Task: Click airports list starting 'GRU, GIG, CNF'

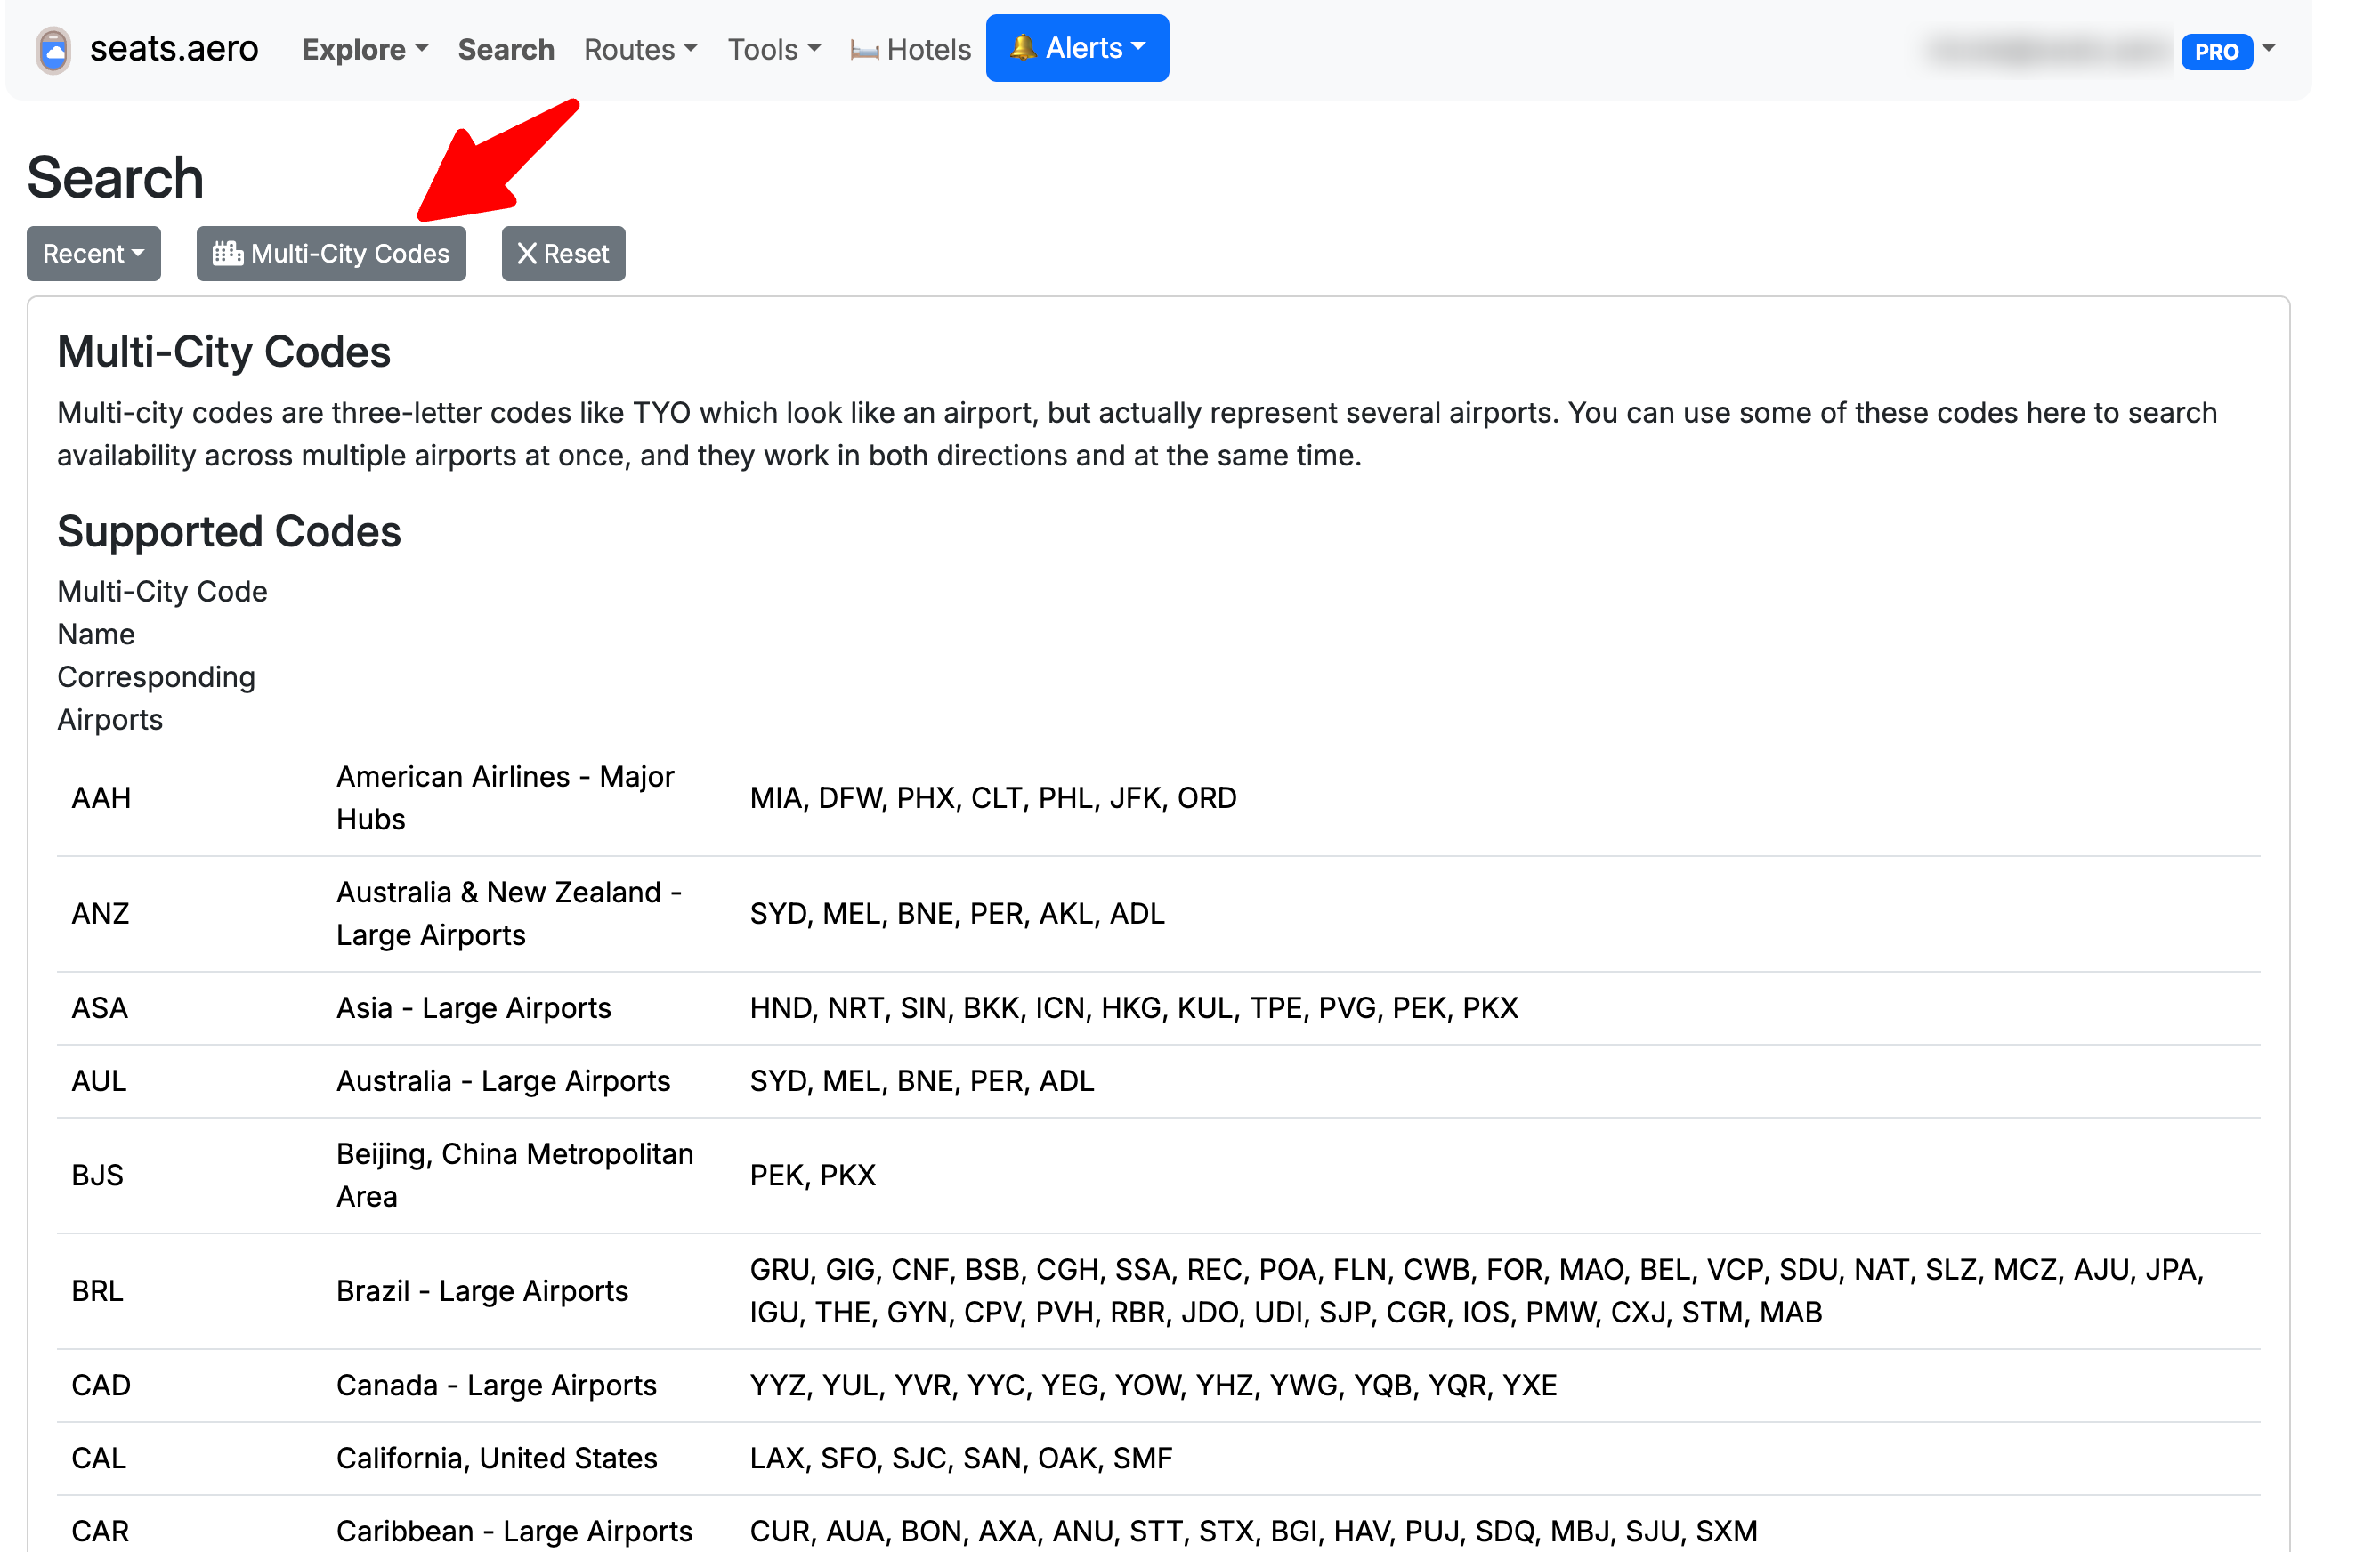Action: coord(1477,1291)
